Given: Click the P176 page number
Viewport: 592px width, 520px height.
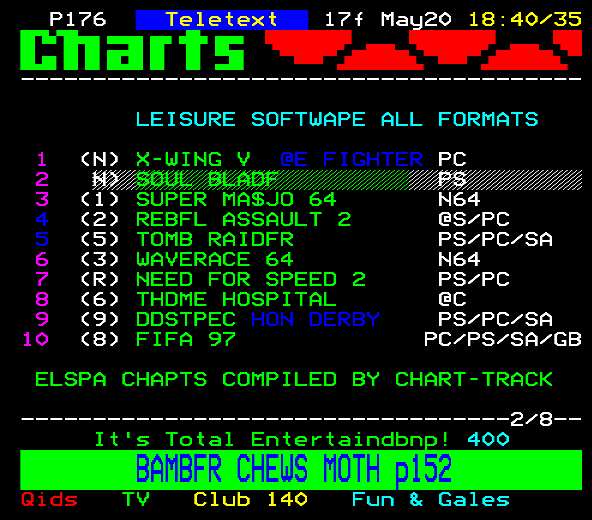Looking at the screenshot, I should (78, 20).
